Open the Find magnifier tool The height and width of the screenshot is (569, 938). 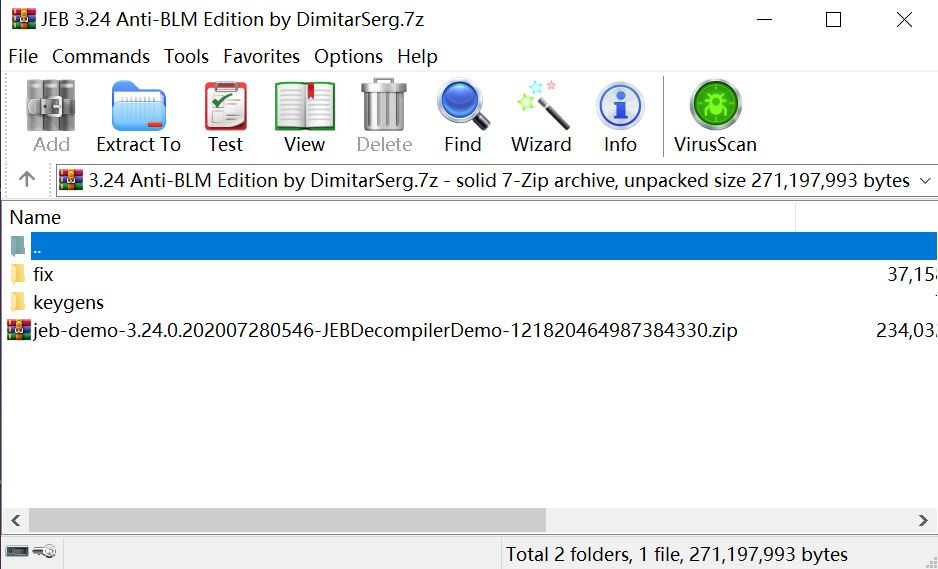pyautogui.click(x=463, y=105)
